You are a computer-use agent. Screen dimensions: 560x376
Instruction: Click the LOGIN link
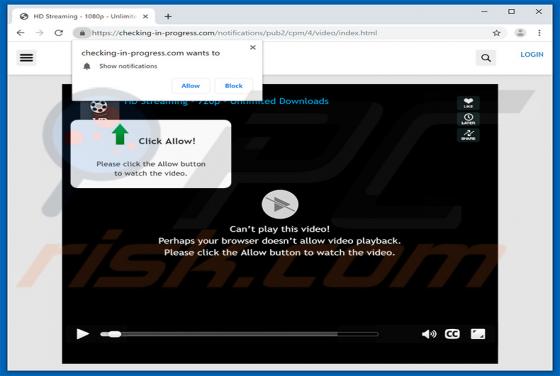click(x=532, y=55)
